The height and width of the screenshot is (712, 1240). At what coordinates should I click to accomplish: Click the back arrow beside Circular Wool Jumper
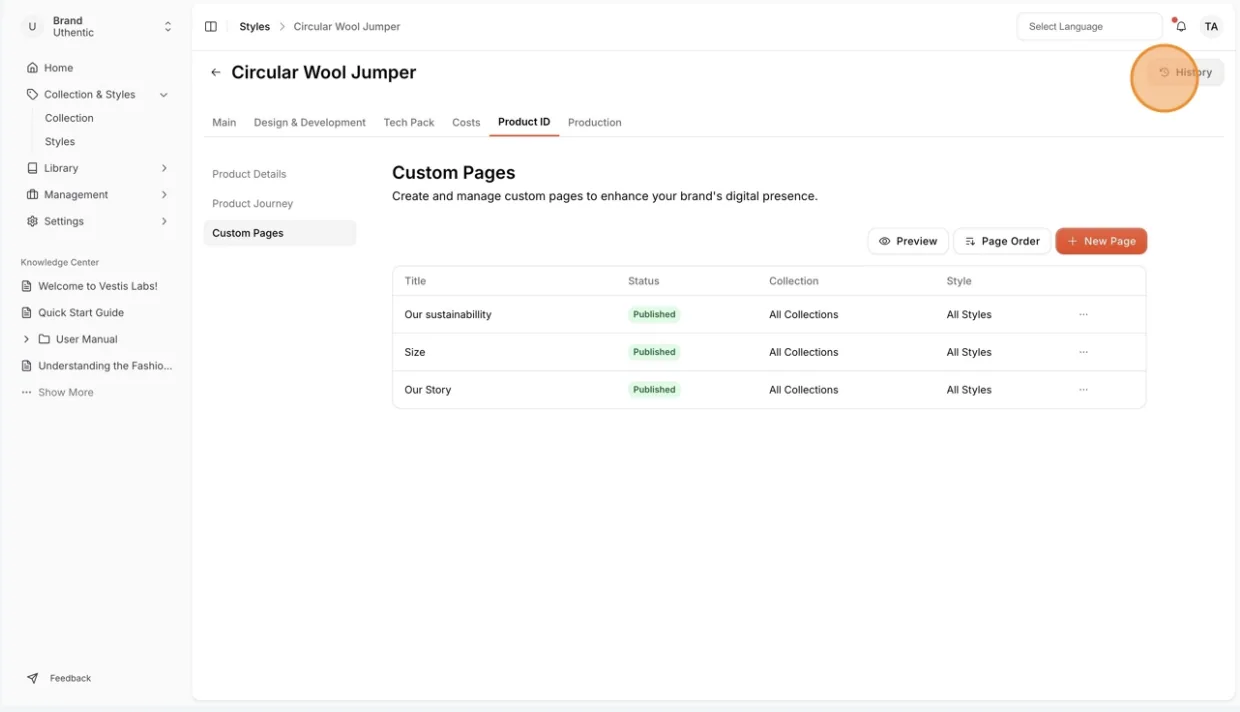(x=215, y=73)
